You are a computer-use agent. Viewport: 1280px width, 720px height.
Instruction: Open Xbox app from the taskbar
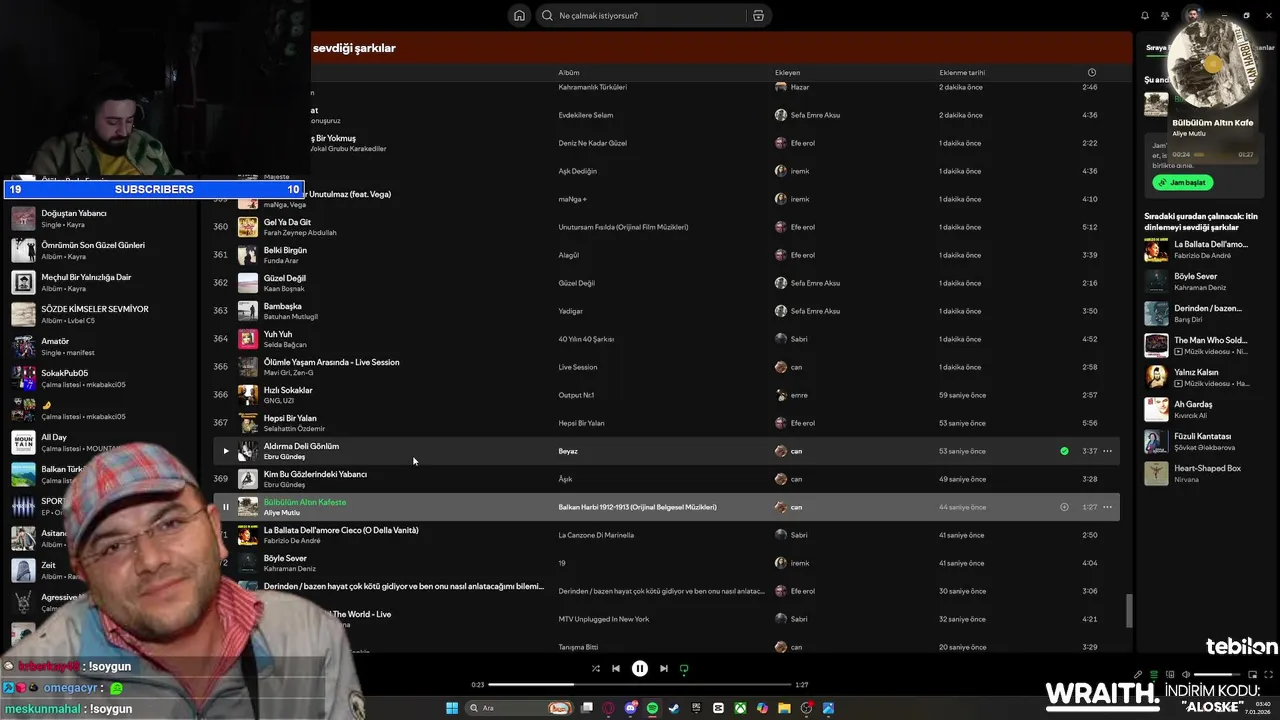pos(740,708)
